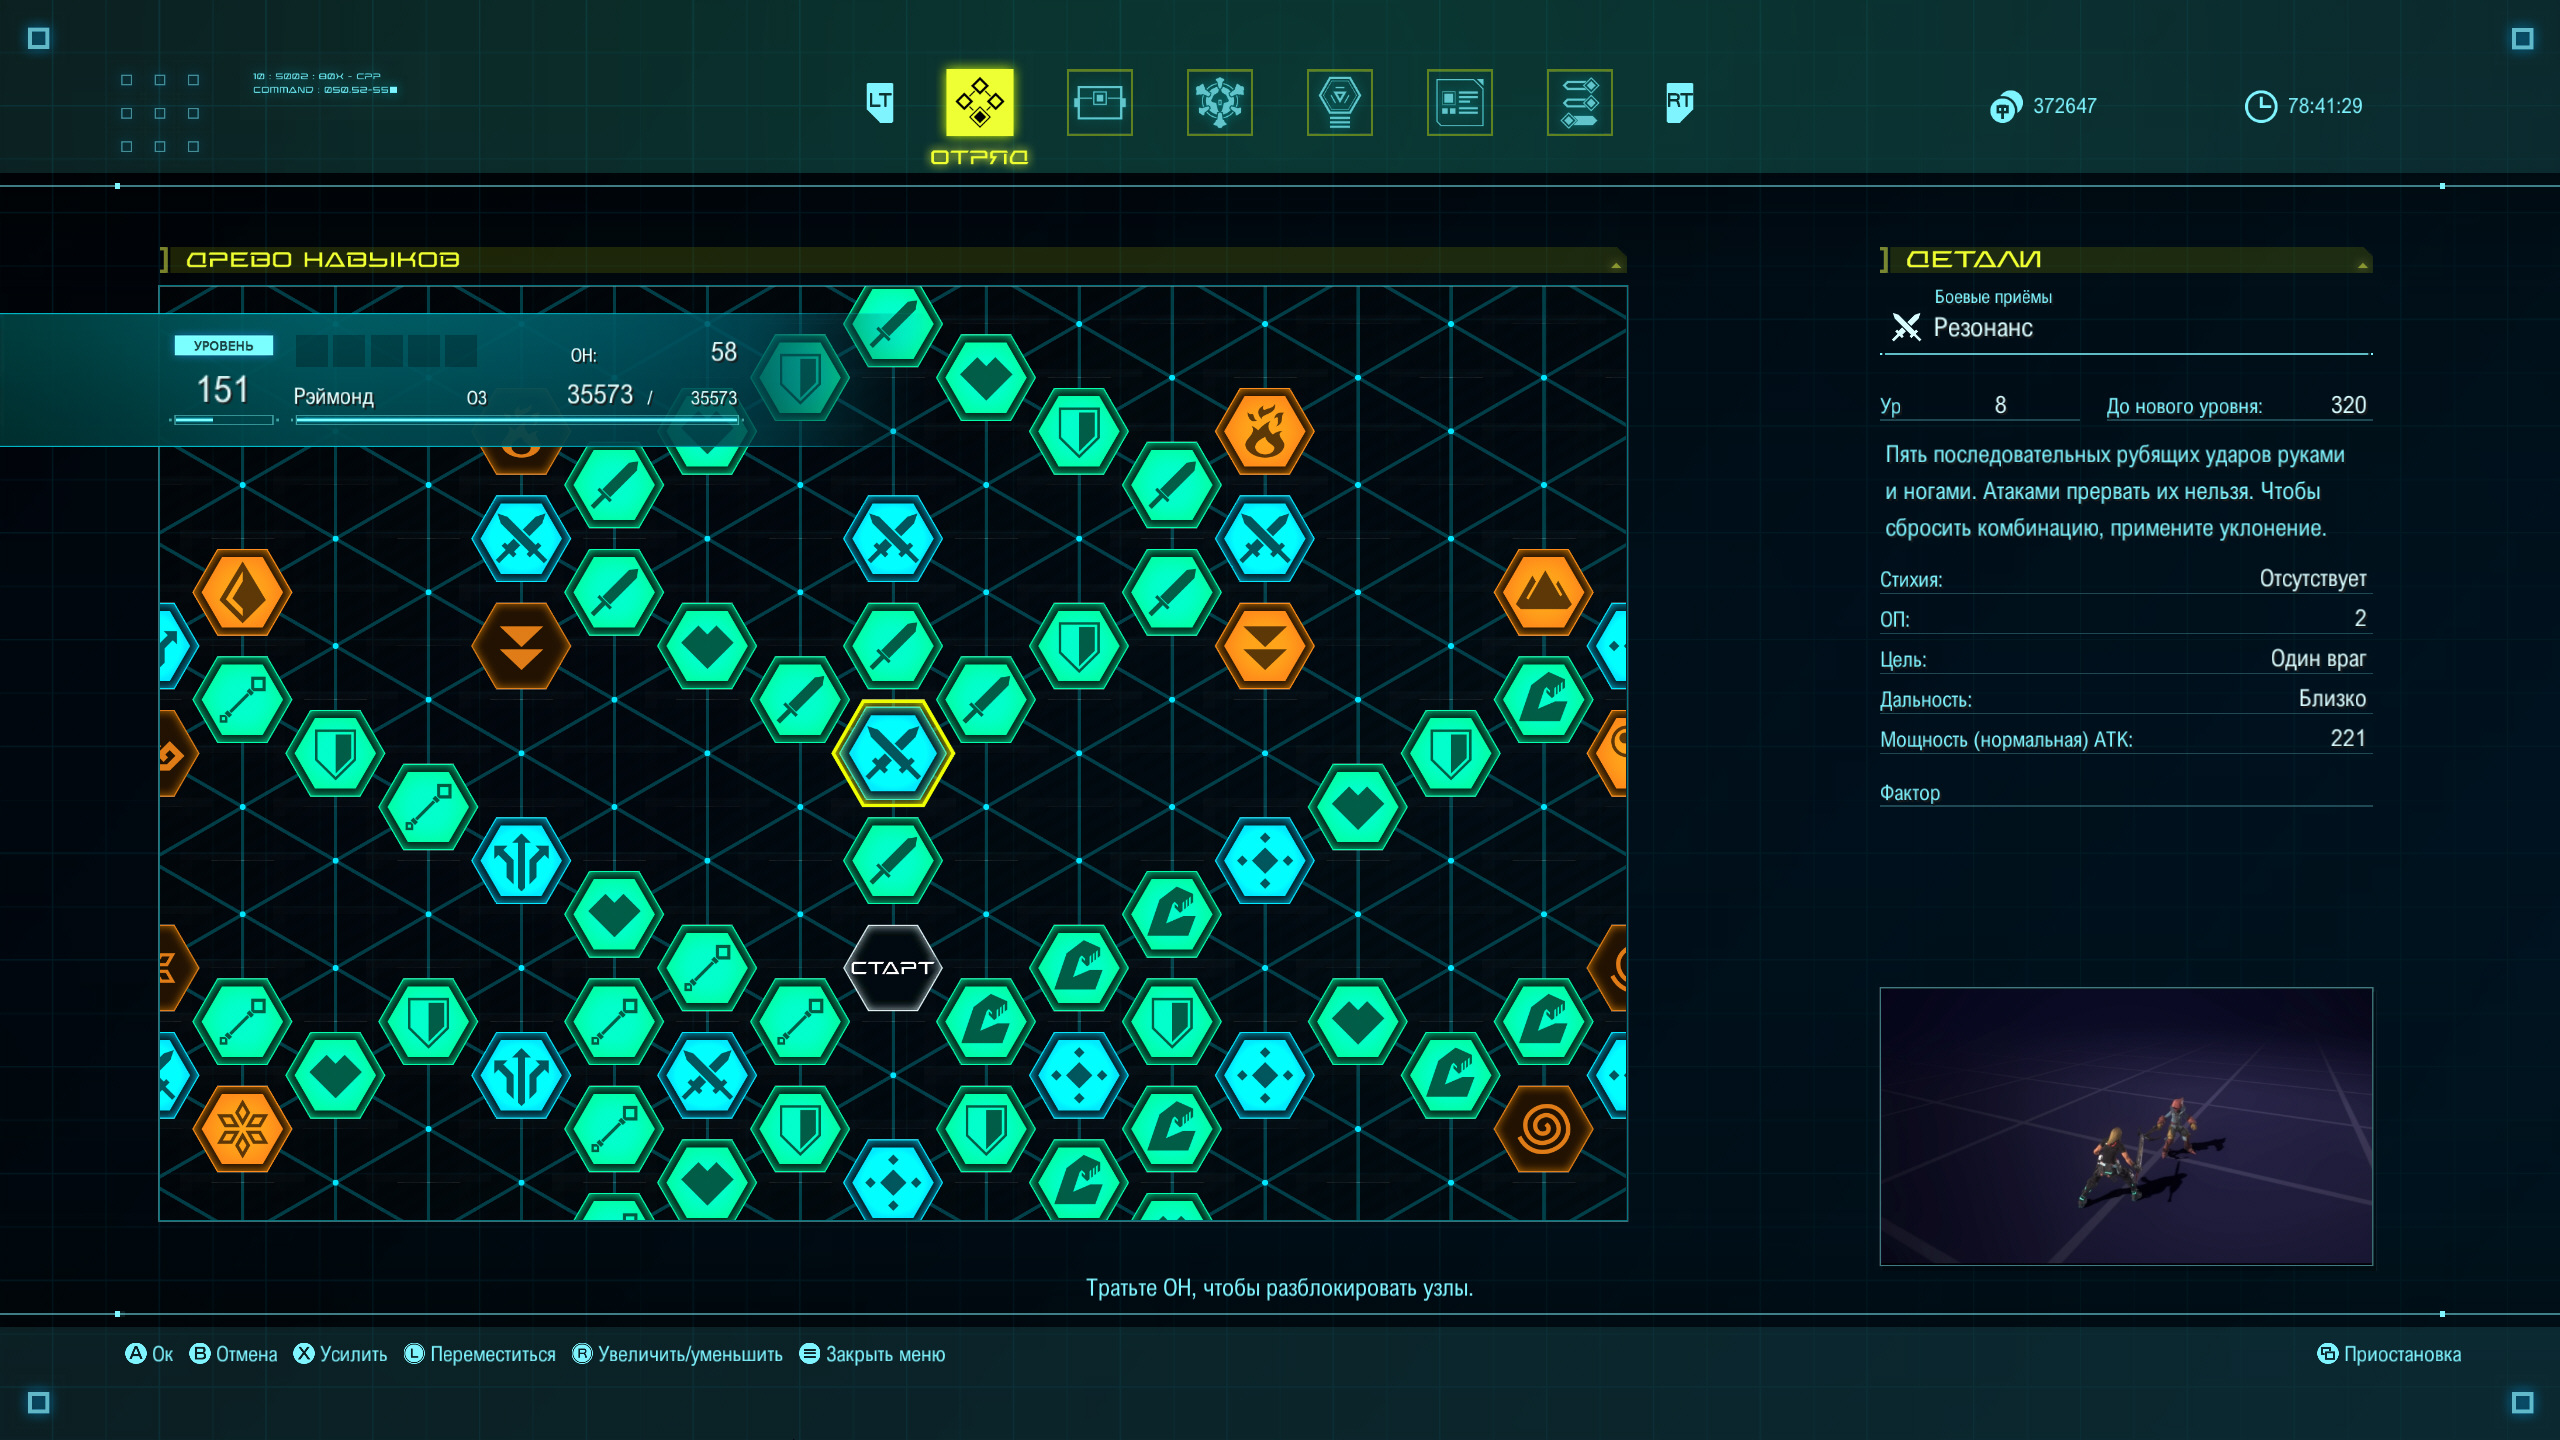Select the highlighted crossed-swords Резонанс node
The image size is (2560, 1440).
click(x=892, y=753)
